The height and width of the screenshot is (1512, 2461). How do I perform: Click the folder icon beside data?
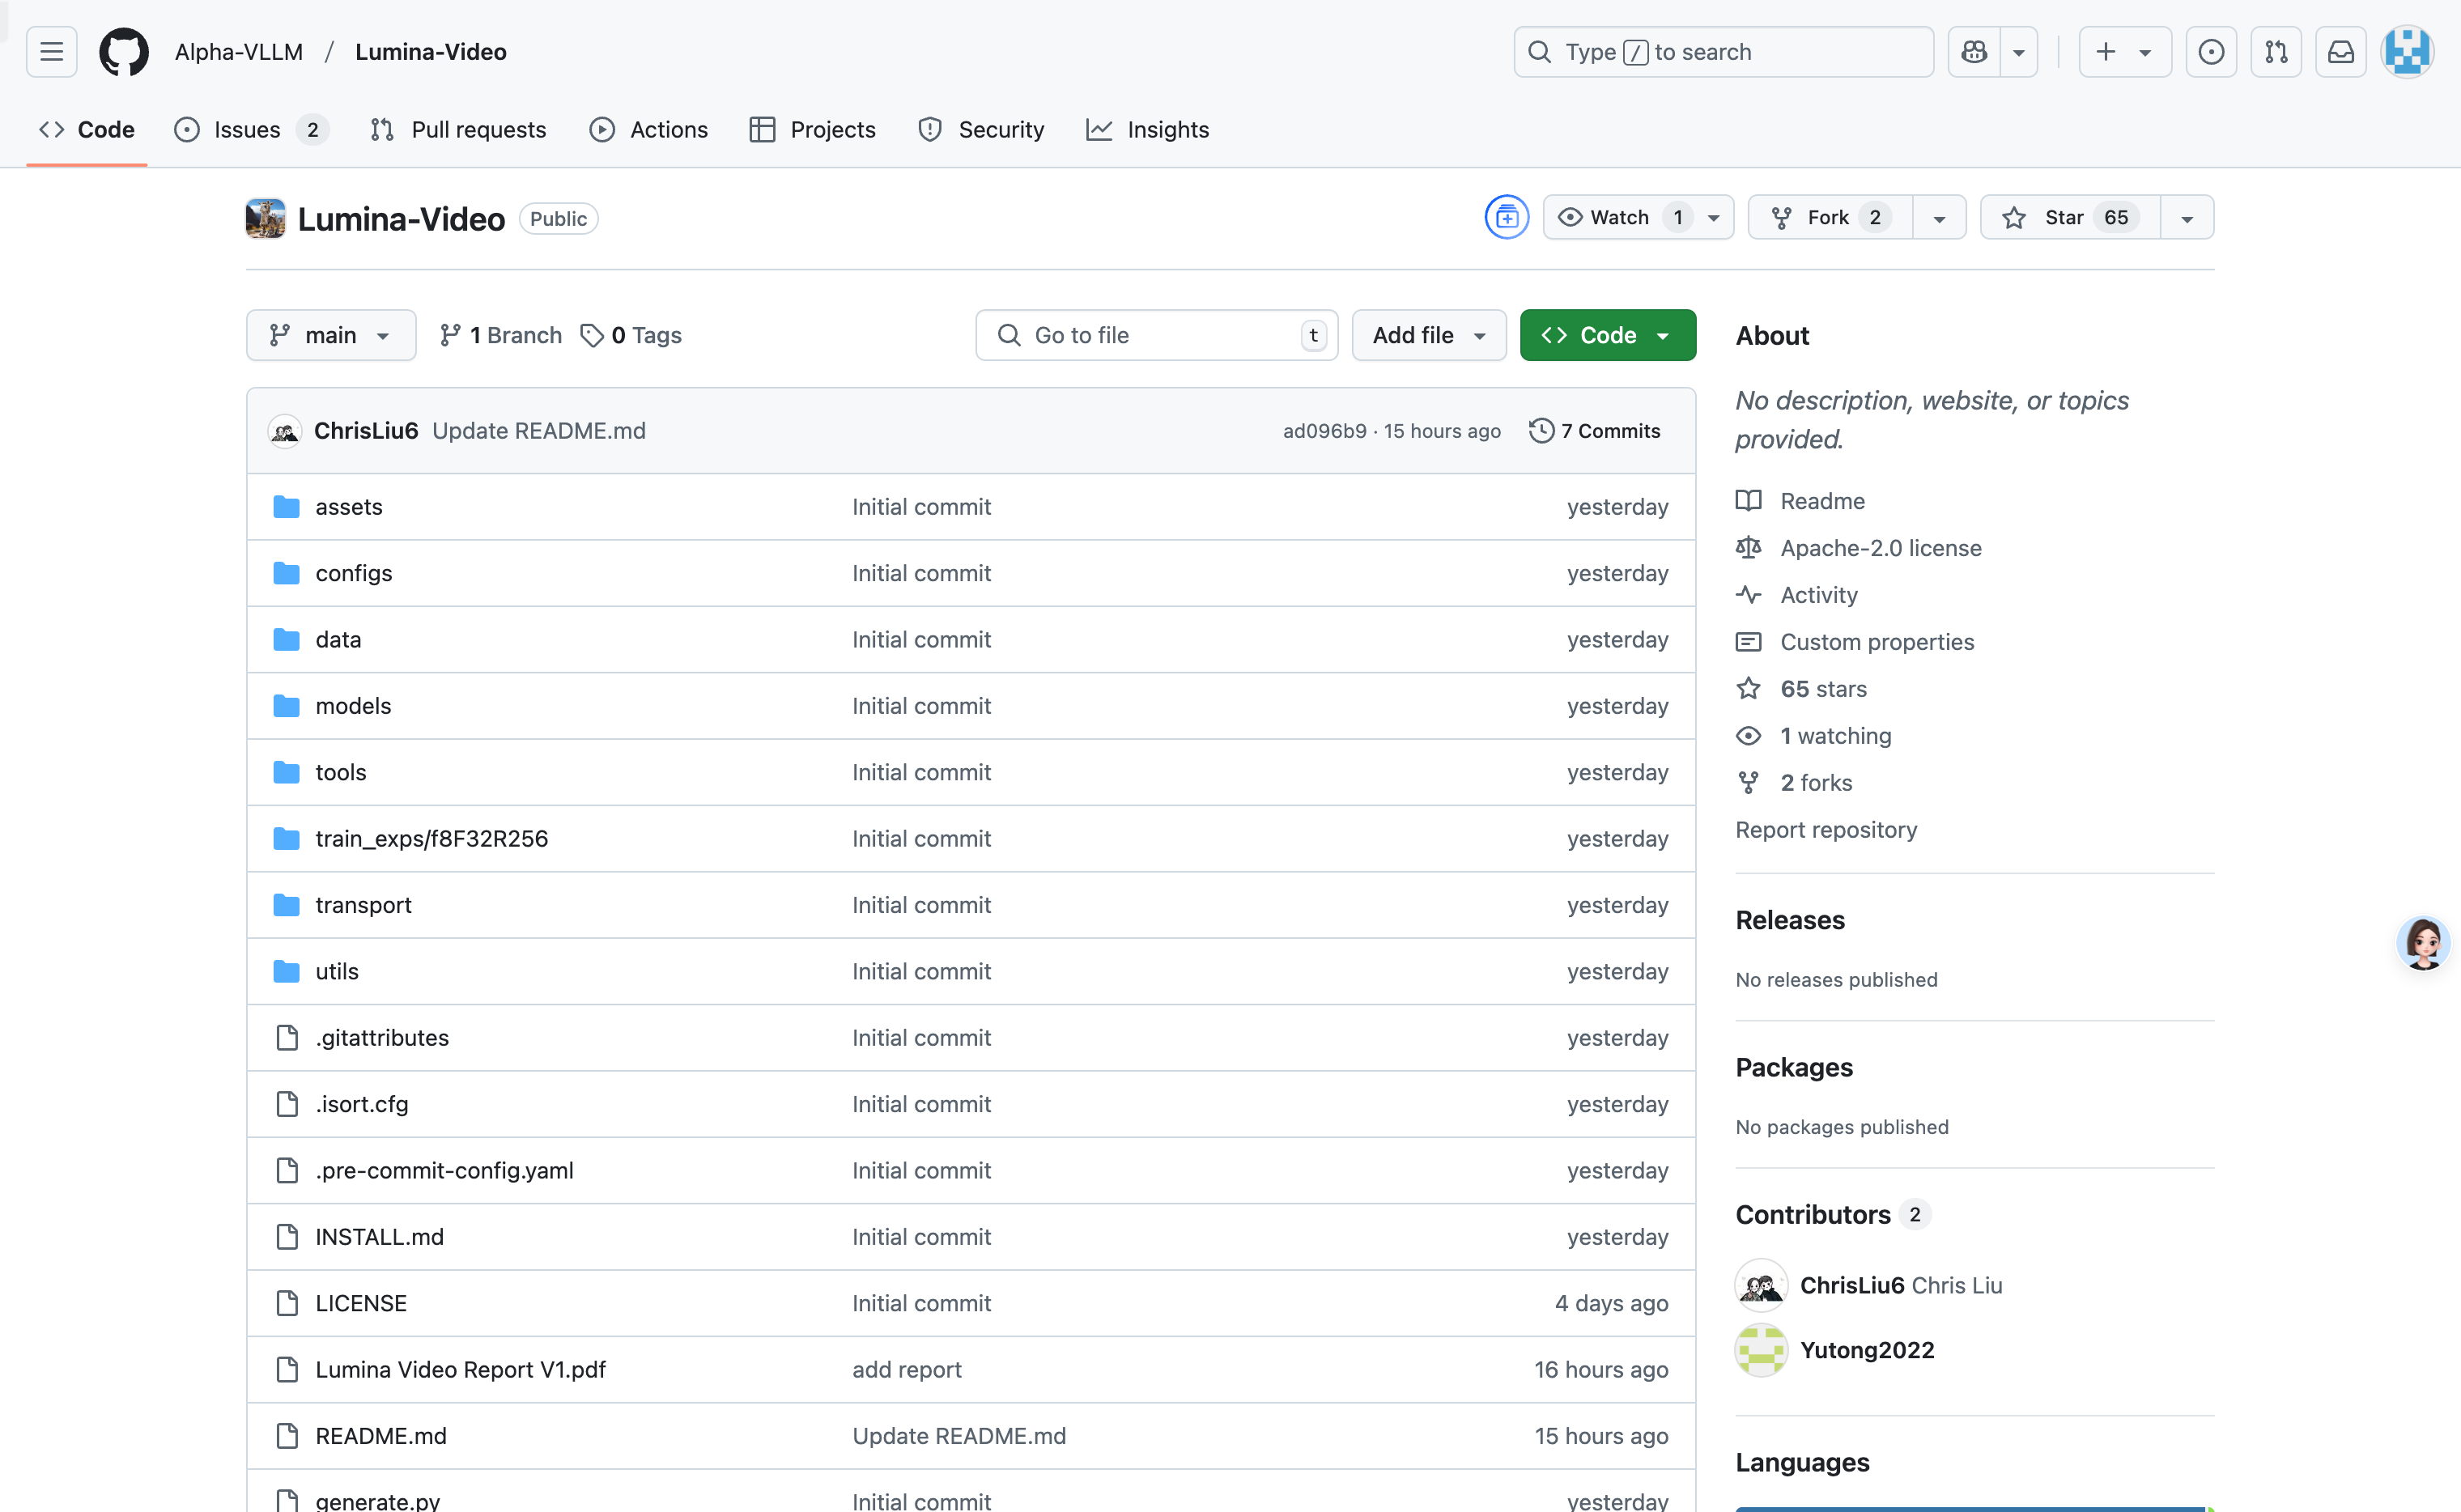(287, 640)
